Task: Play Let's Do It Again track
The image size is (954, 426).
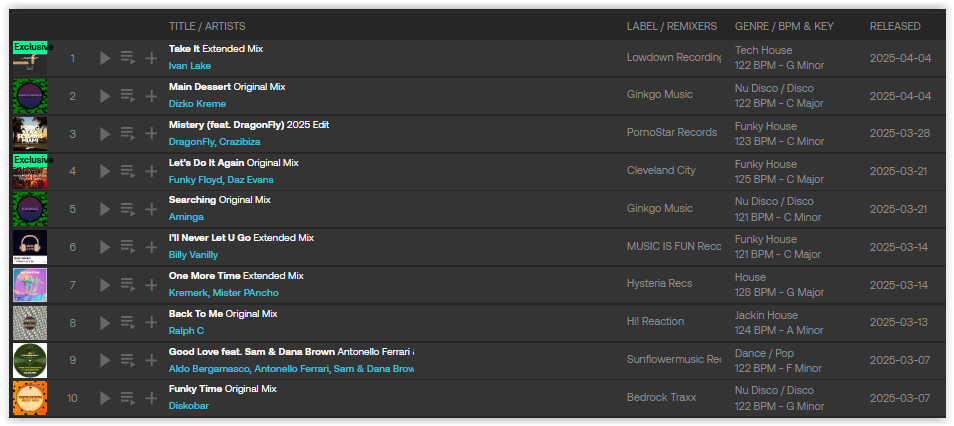Action: point(105,172)
